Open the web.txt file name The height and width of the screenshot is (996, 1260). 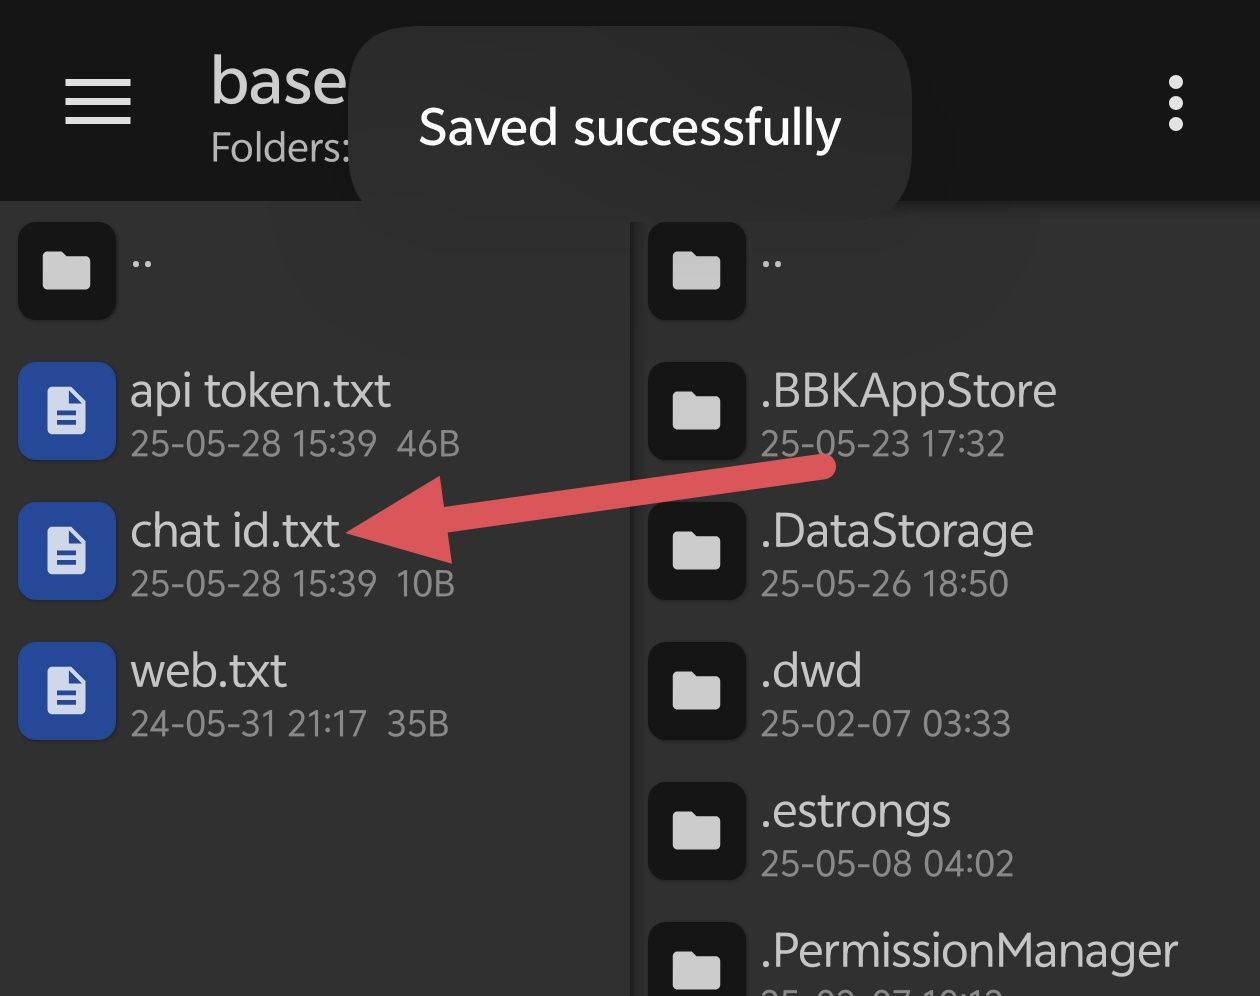point(208,671)
